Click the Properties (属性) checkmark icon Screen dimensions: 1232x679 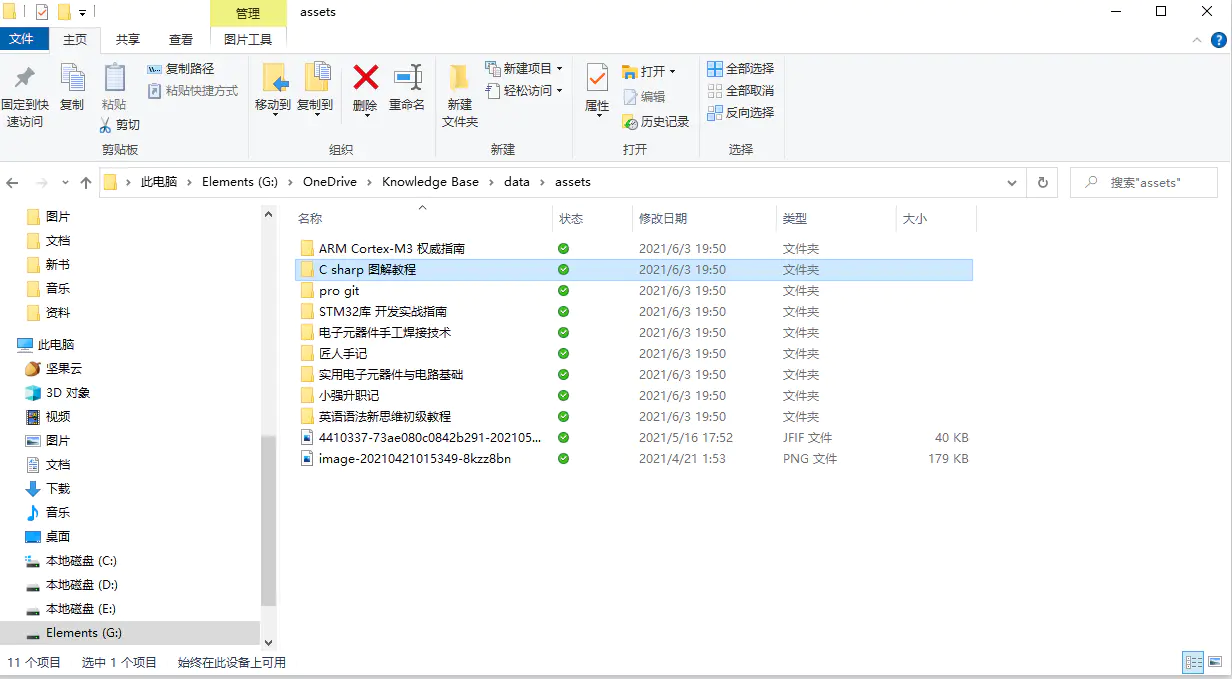tap(597, 78)
